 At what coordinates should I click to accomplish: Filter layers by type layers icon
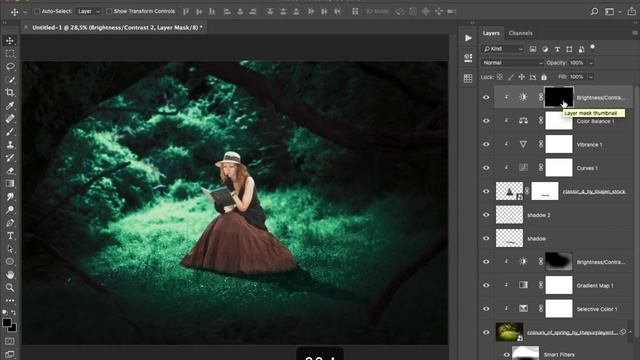tap(557, 49)
